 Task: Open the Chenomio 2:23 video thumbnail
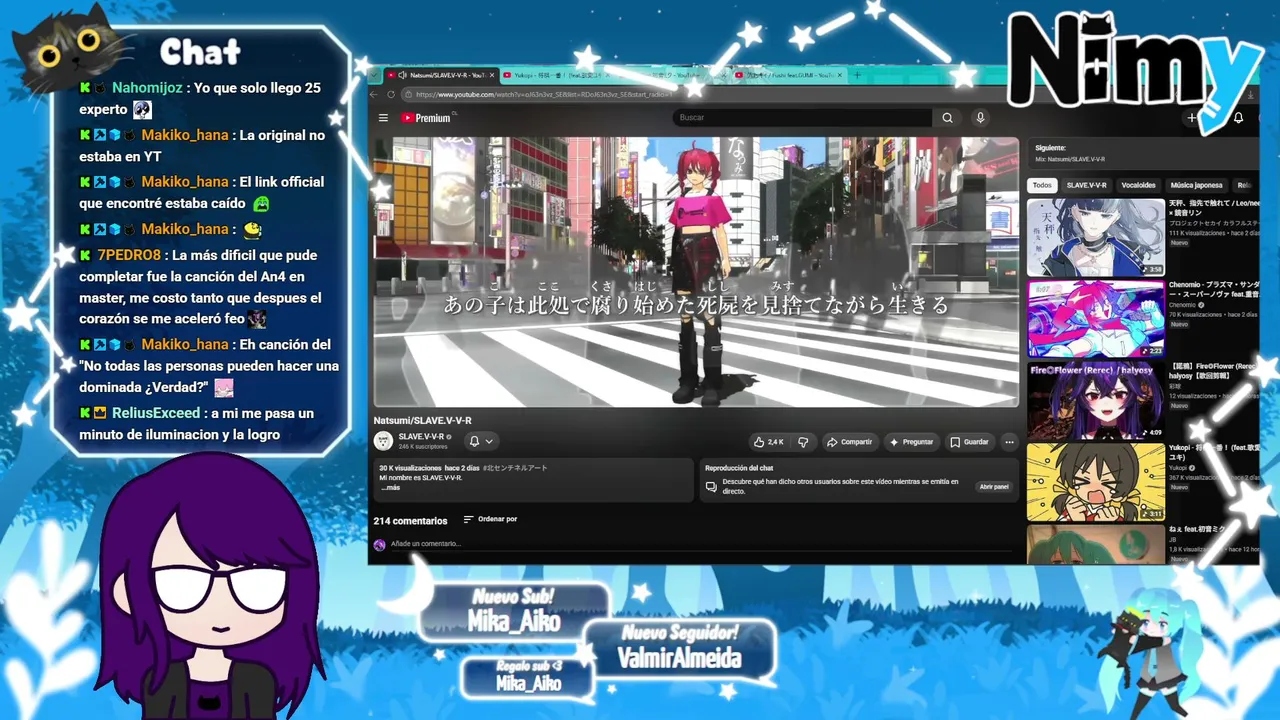pos(1096,319)
